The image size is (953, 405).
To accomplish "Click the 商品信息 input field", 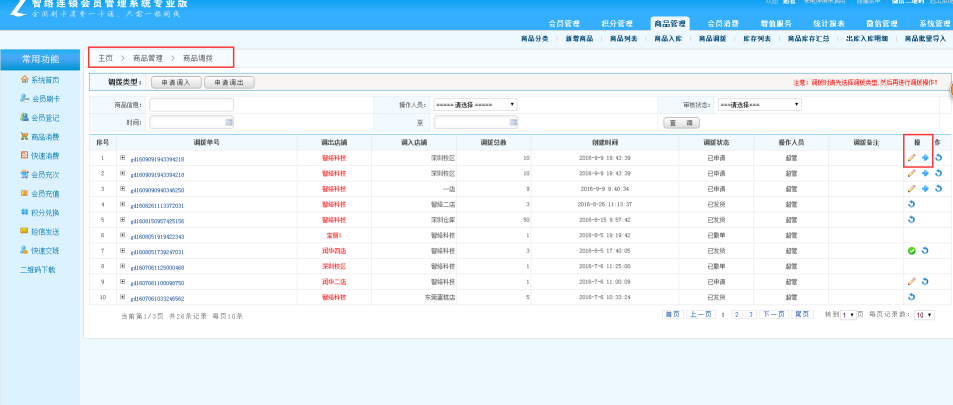I will (x=191, y=105).
